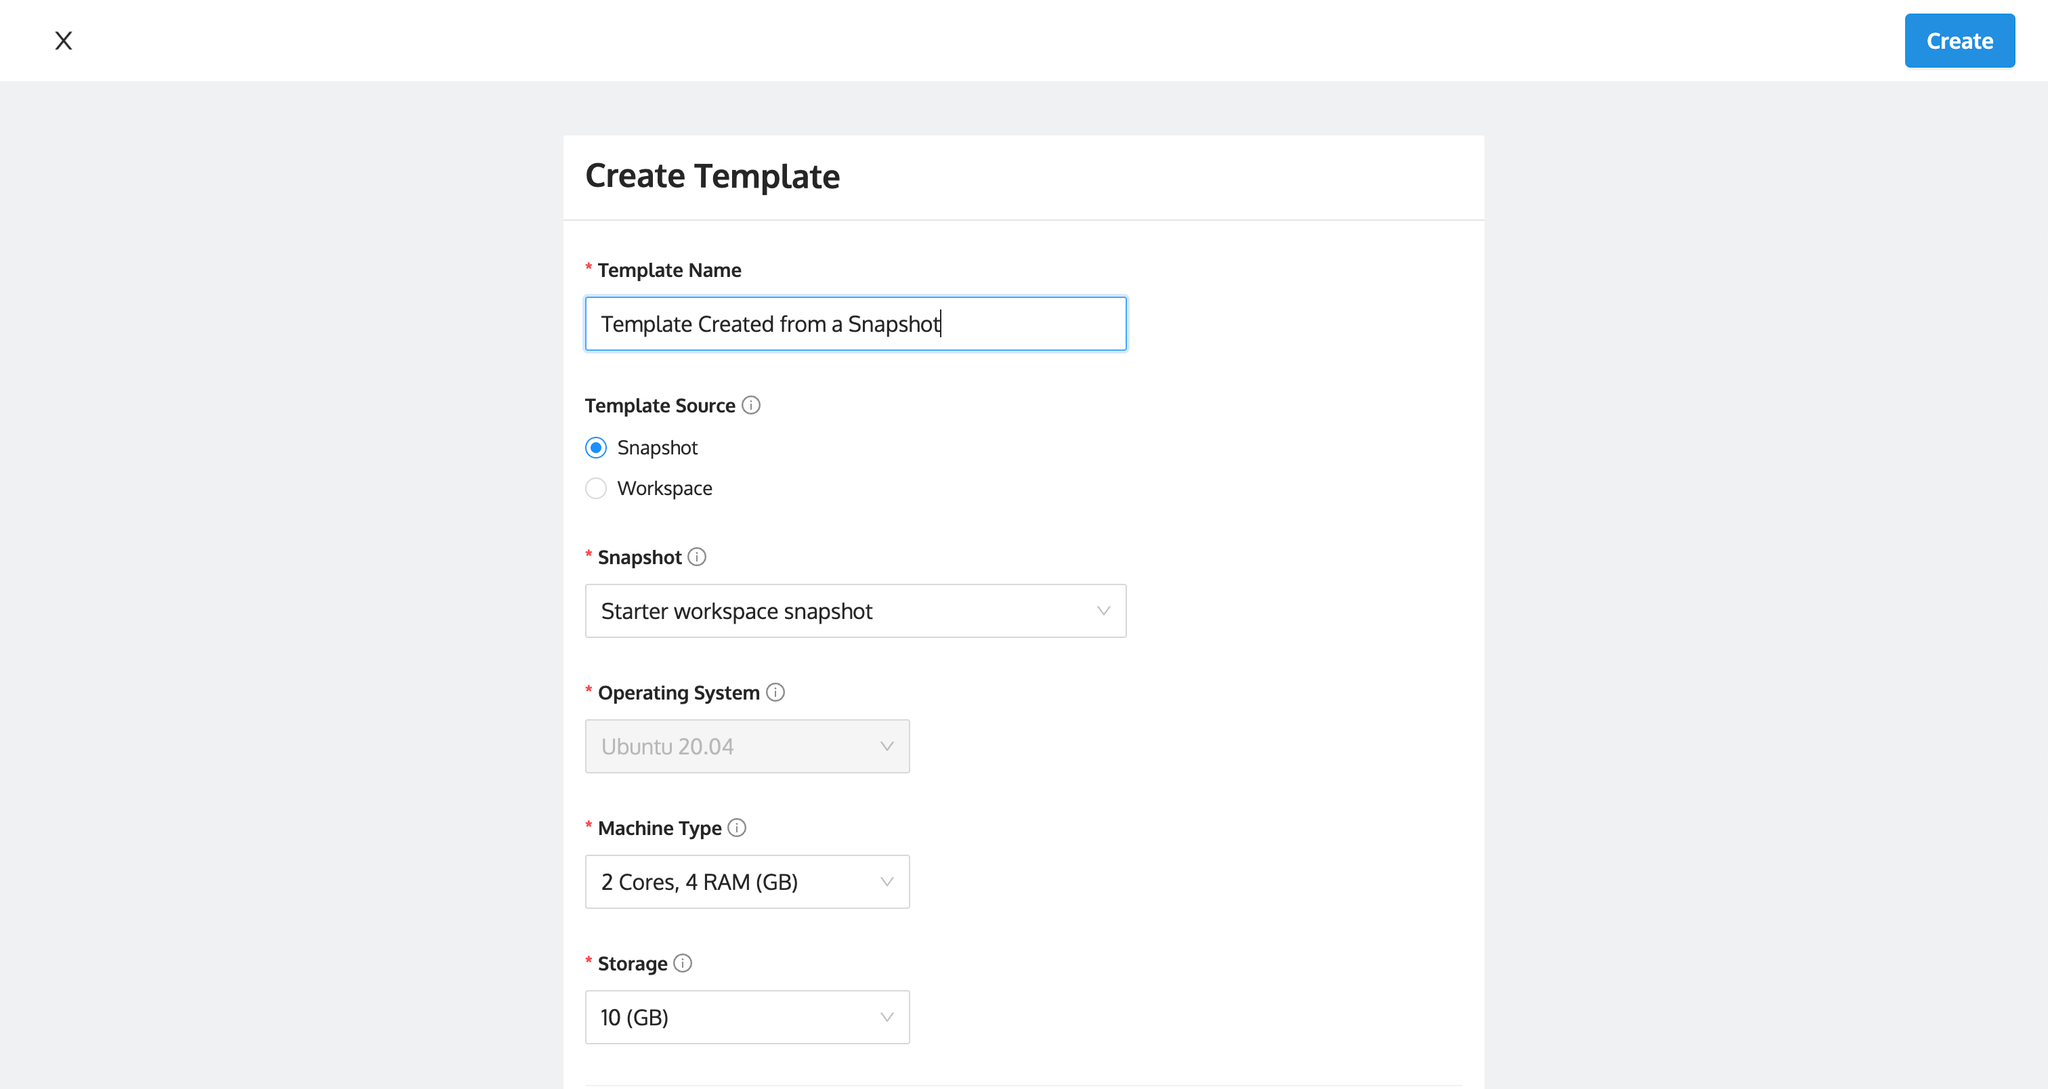
Task: Close the Create Template dialog with X
Action: tap(63, 41)
